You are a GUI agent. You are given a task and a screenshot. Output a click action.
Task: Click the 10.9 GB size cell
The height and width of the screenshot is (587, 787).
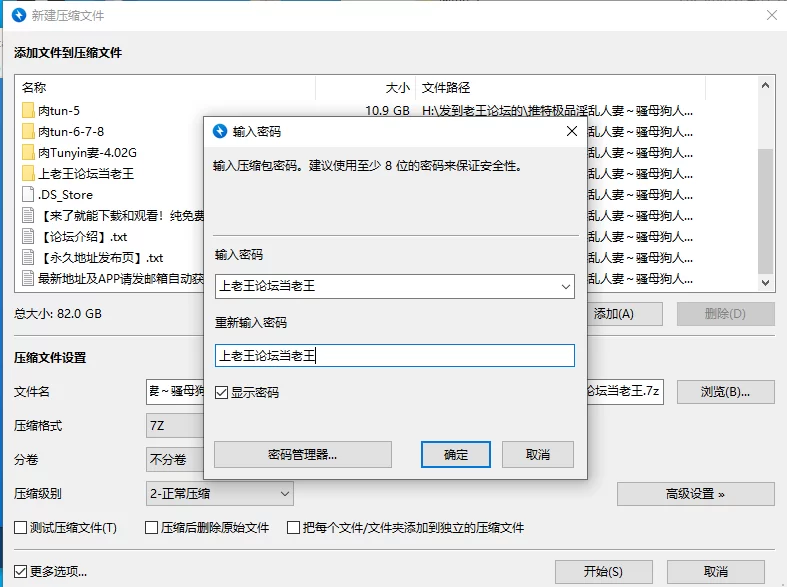(x=387, y=110)
